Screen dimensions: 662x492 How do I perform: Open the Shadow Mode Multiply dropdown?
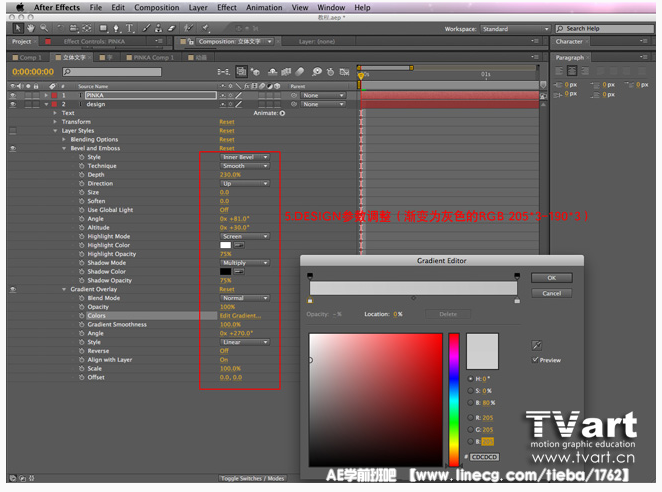[244, 263]
